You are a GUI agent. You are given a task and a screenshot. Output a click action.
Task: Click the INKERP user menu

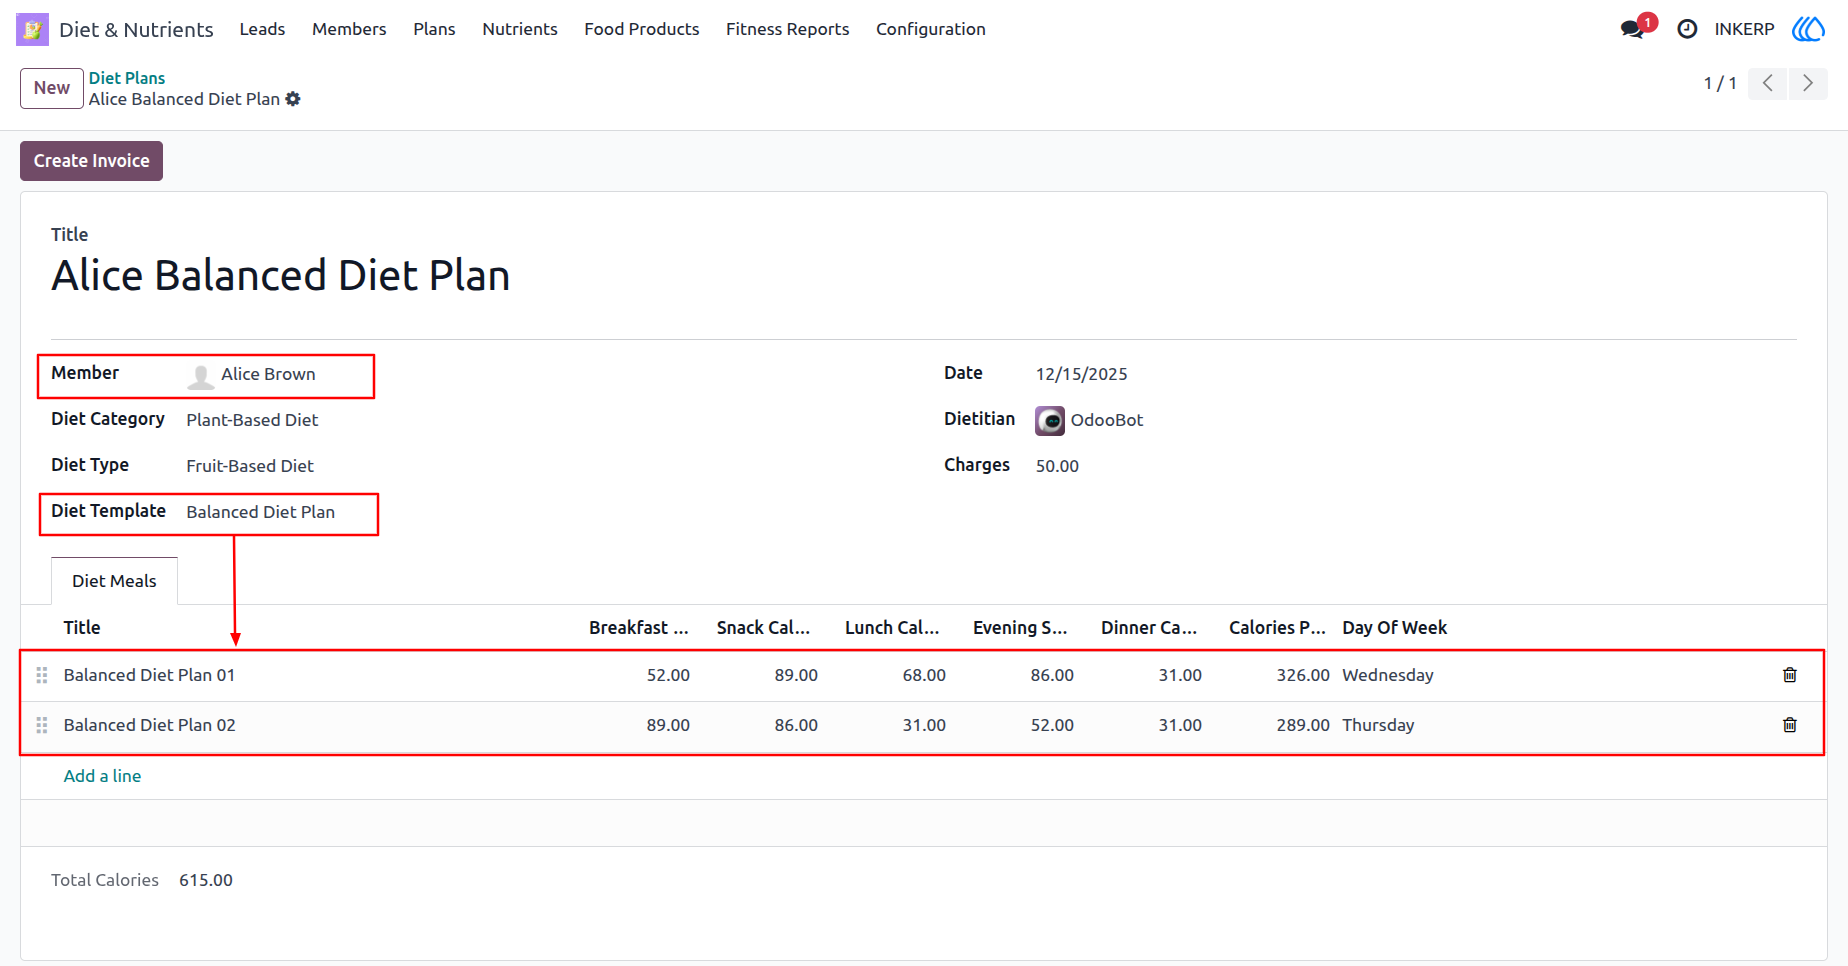(x=1744, y=29)
